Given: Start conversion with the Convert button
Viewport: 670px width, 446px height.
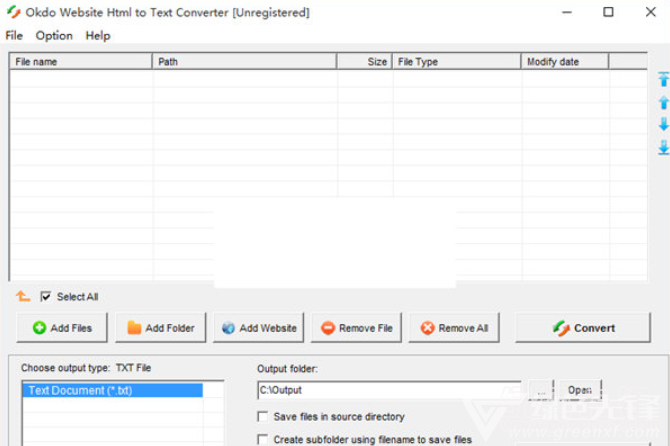Looking at the screenshot, I should click(x=583, y=328).
